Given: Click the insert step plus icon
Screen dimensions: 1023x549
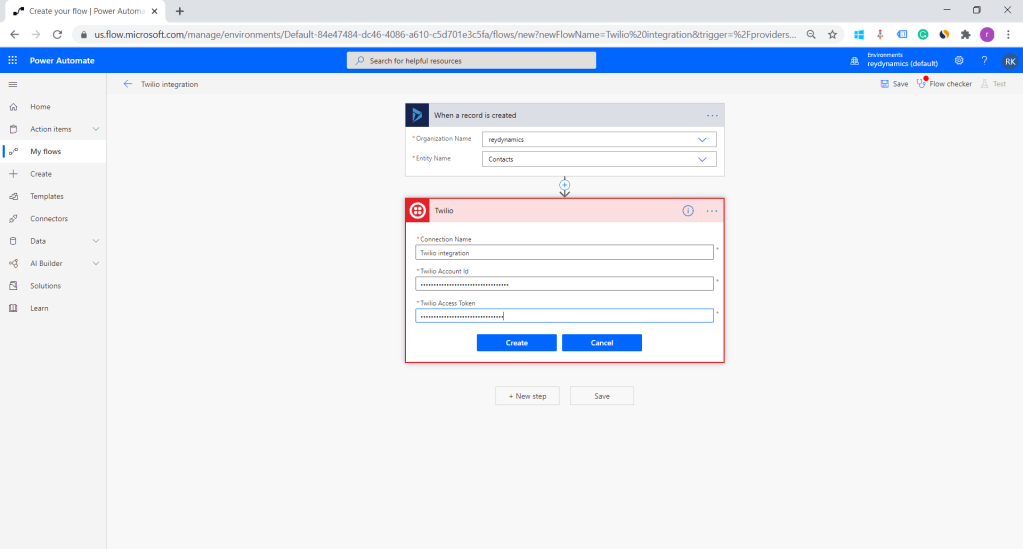Looking at the screenshot, I should tap(564, 185).
